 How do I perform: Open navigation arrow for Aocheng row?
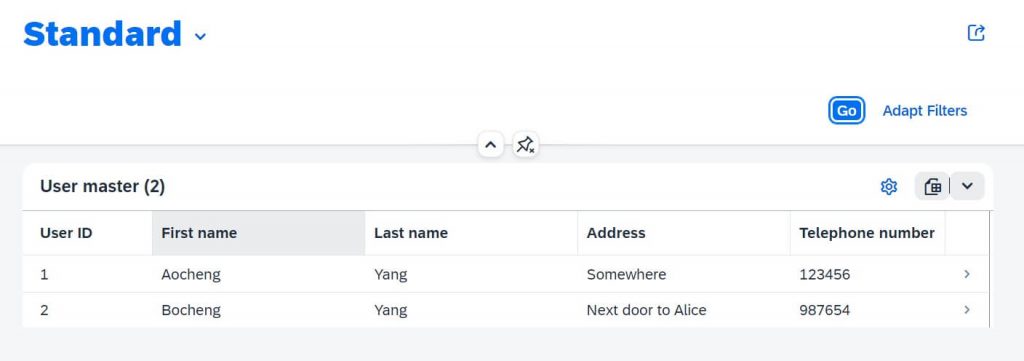(967, 274)
